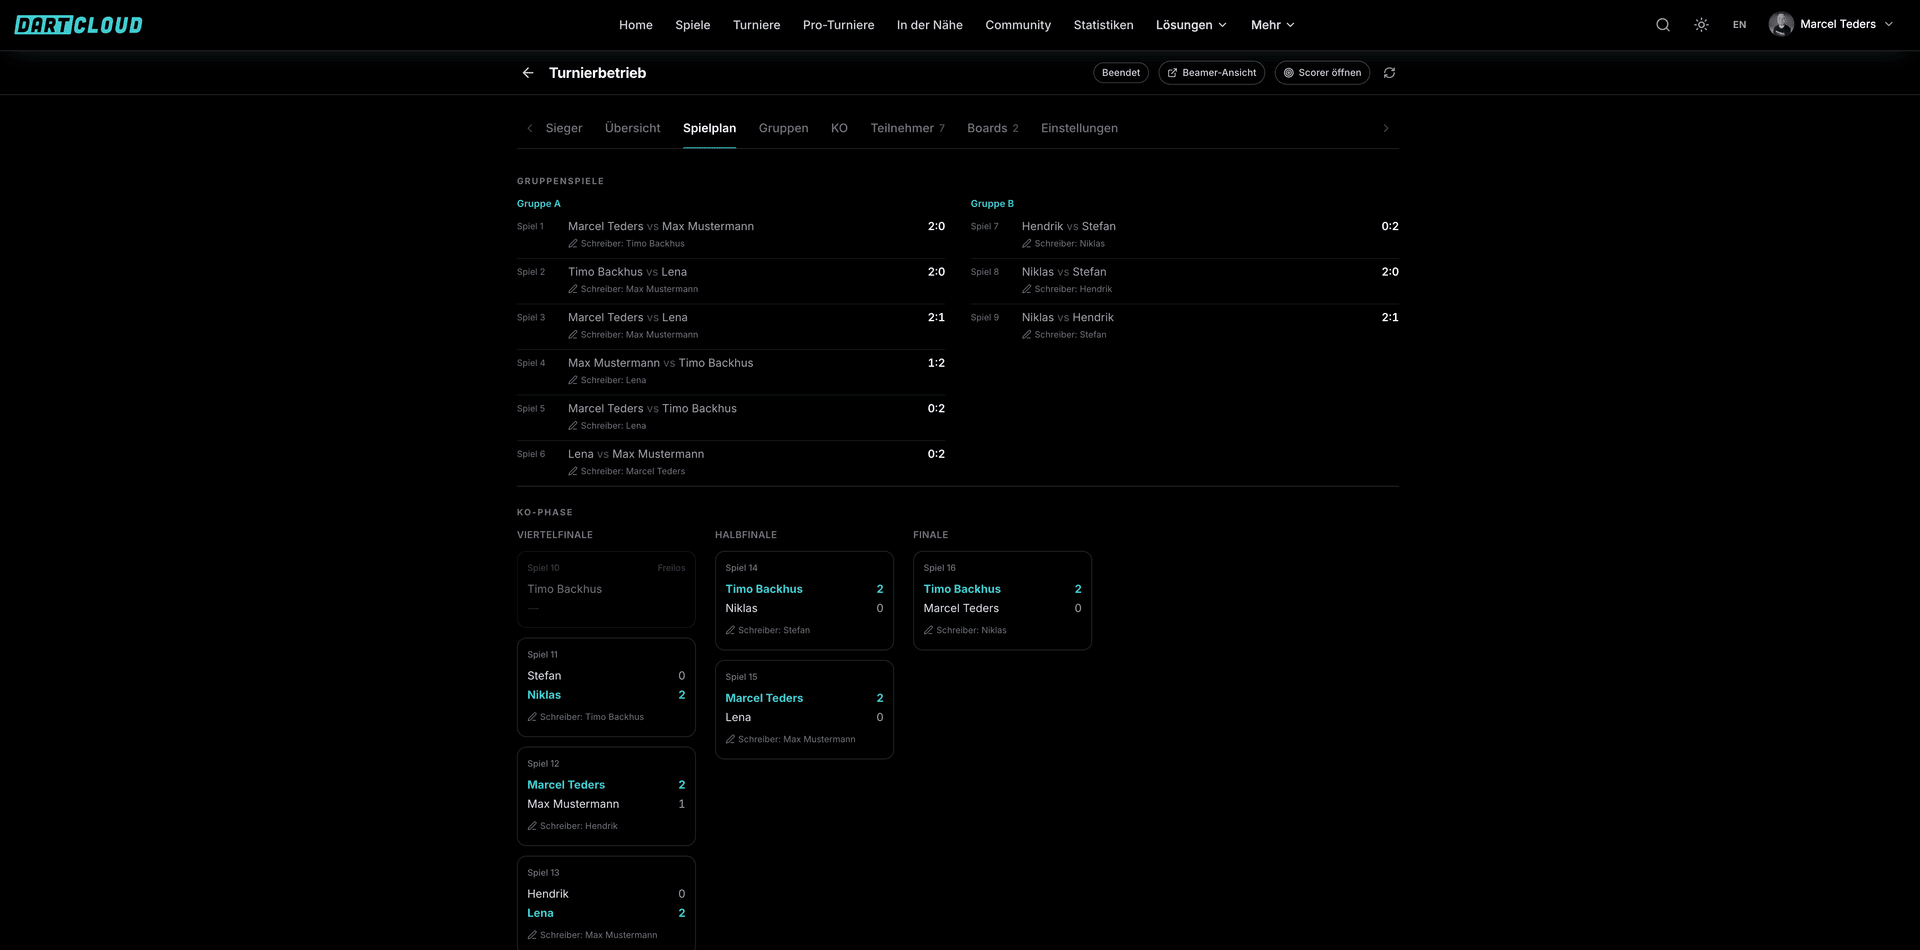This screenshot has width=1920, height=950.
Task: Open the search icon in header
Action: pyautogui.click(x=1663, y=25)
